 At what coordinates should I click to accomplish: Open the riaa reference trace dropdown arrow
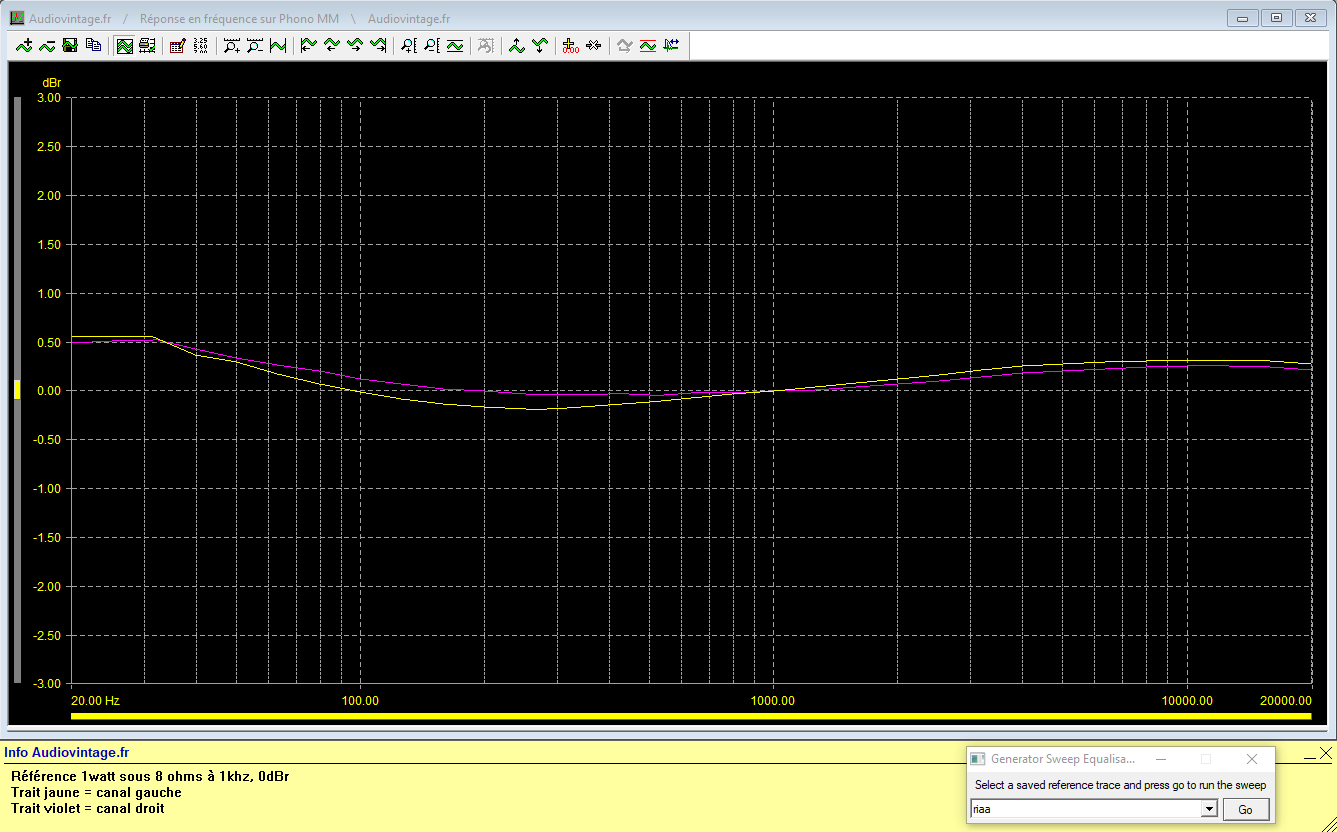(x=1209, y=809)
